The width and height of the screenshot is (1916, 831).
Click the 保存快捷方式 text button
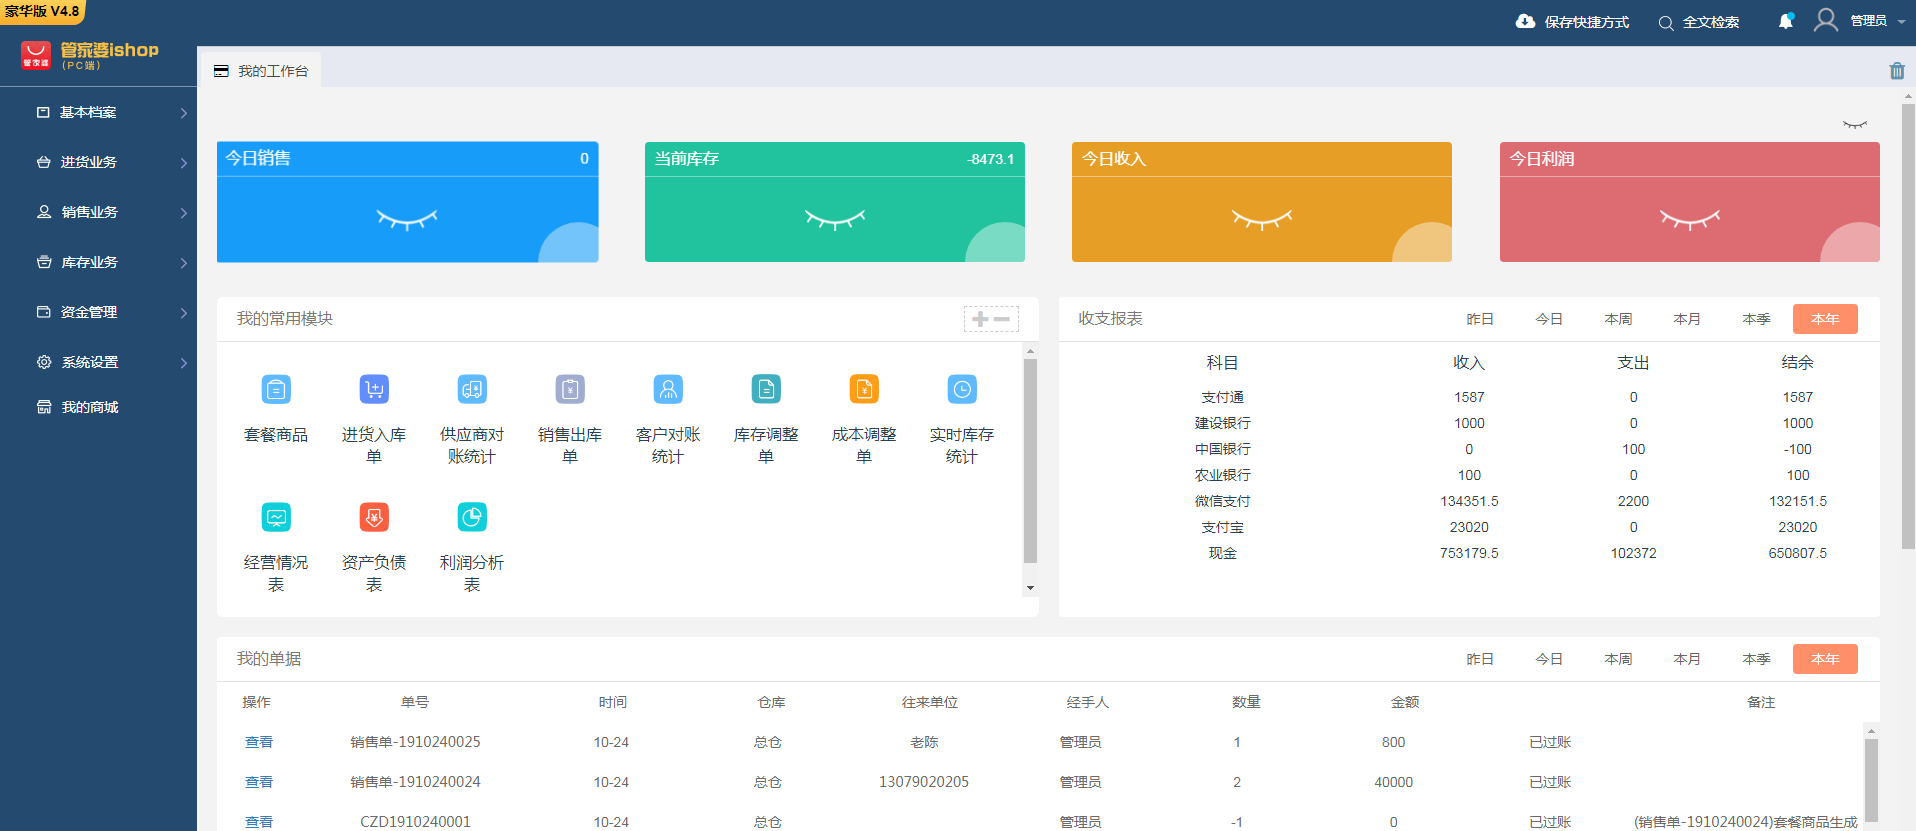(1586, 22)
